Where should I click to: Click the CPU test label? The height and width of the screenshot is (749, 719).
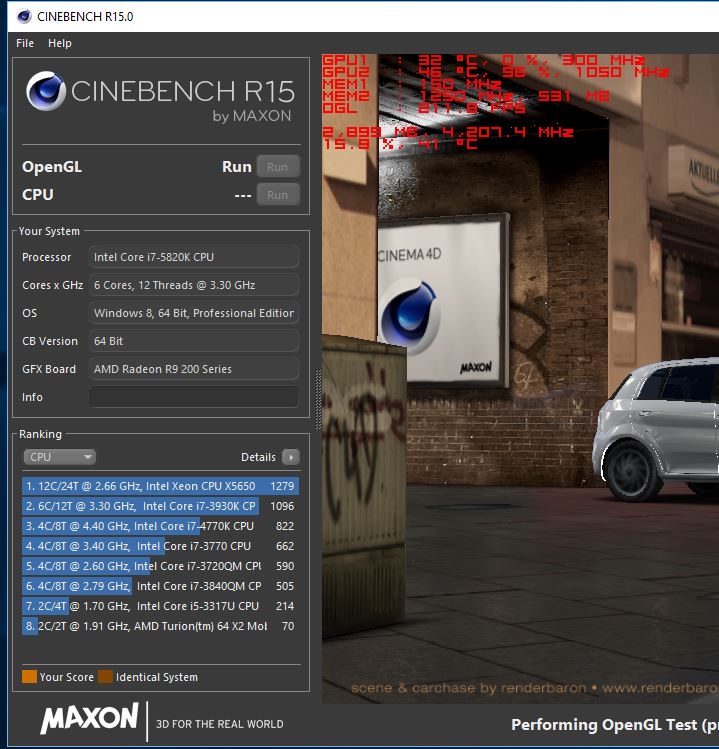(38, 195)
